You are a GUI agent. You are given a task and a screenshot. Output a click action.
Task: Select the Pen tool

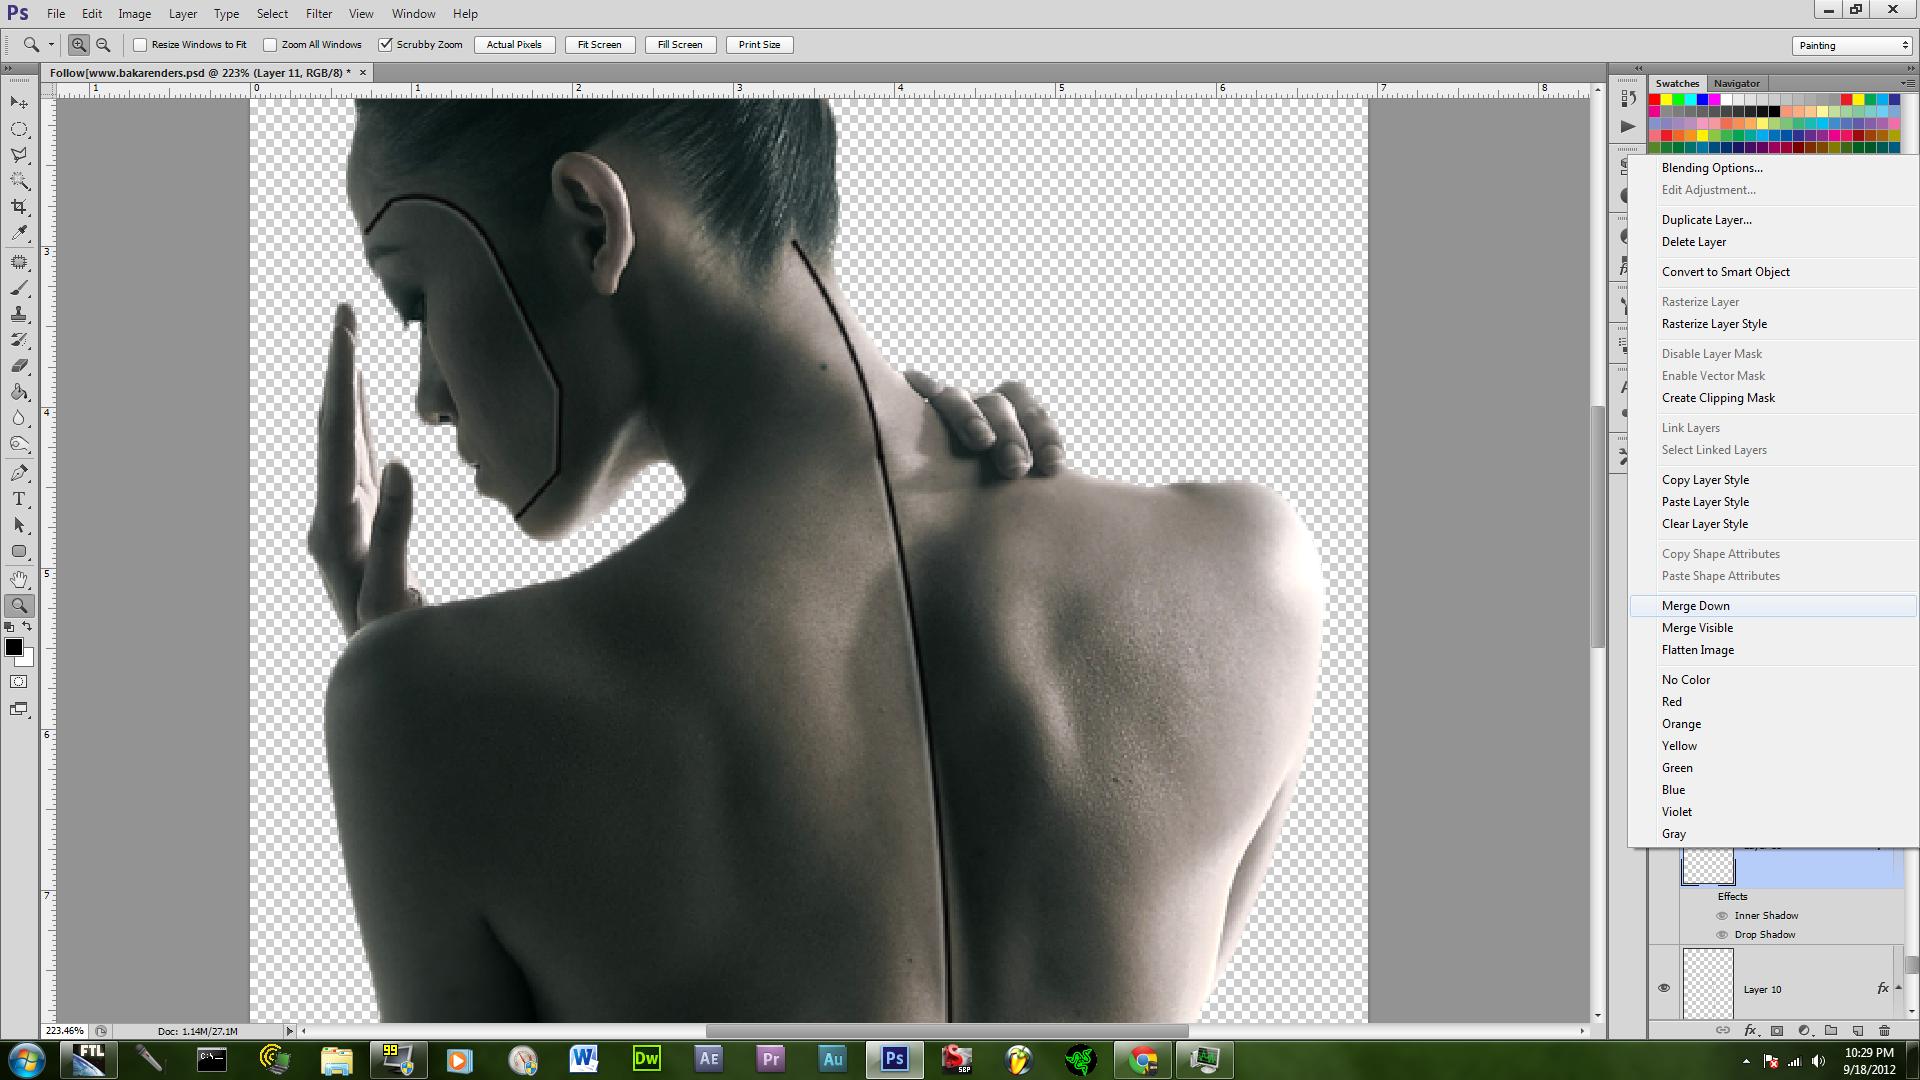(x=19, y=473)
